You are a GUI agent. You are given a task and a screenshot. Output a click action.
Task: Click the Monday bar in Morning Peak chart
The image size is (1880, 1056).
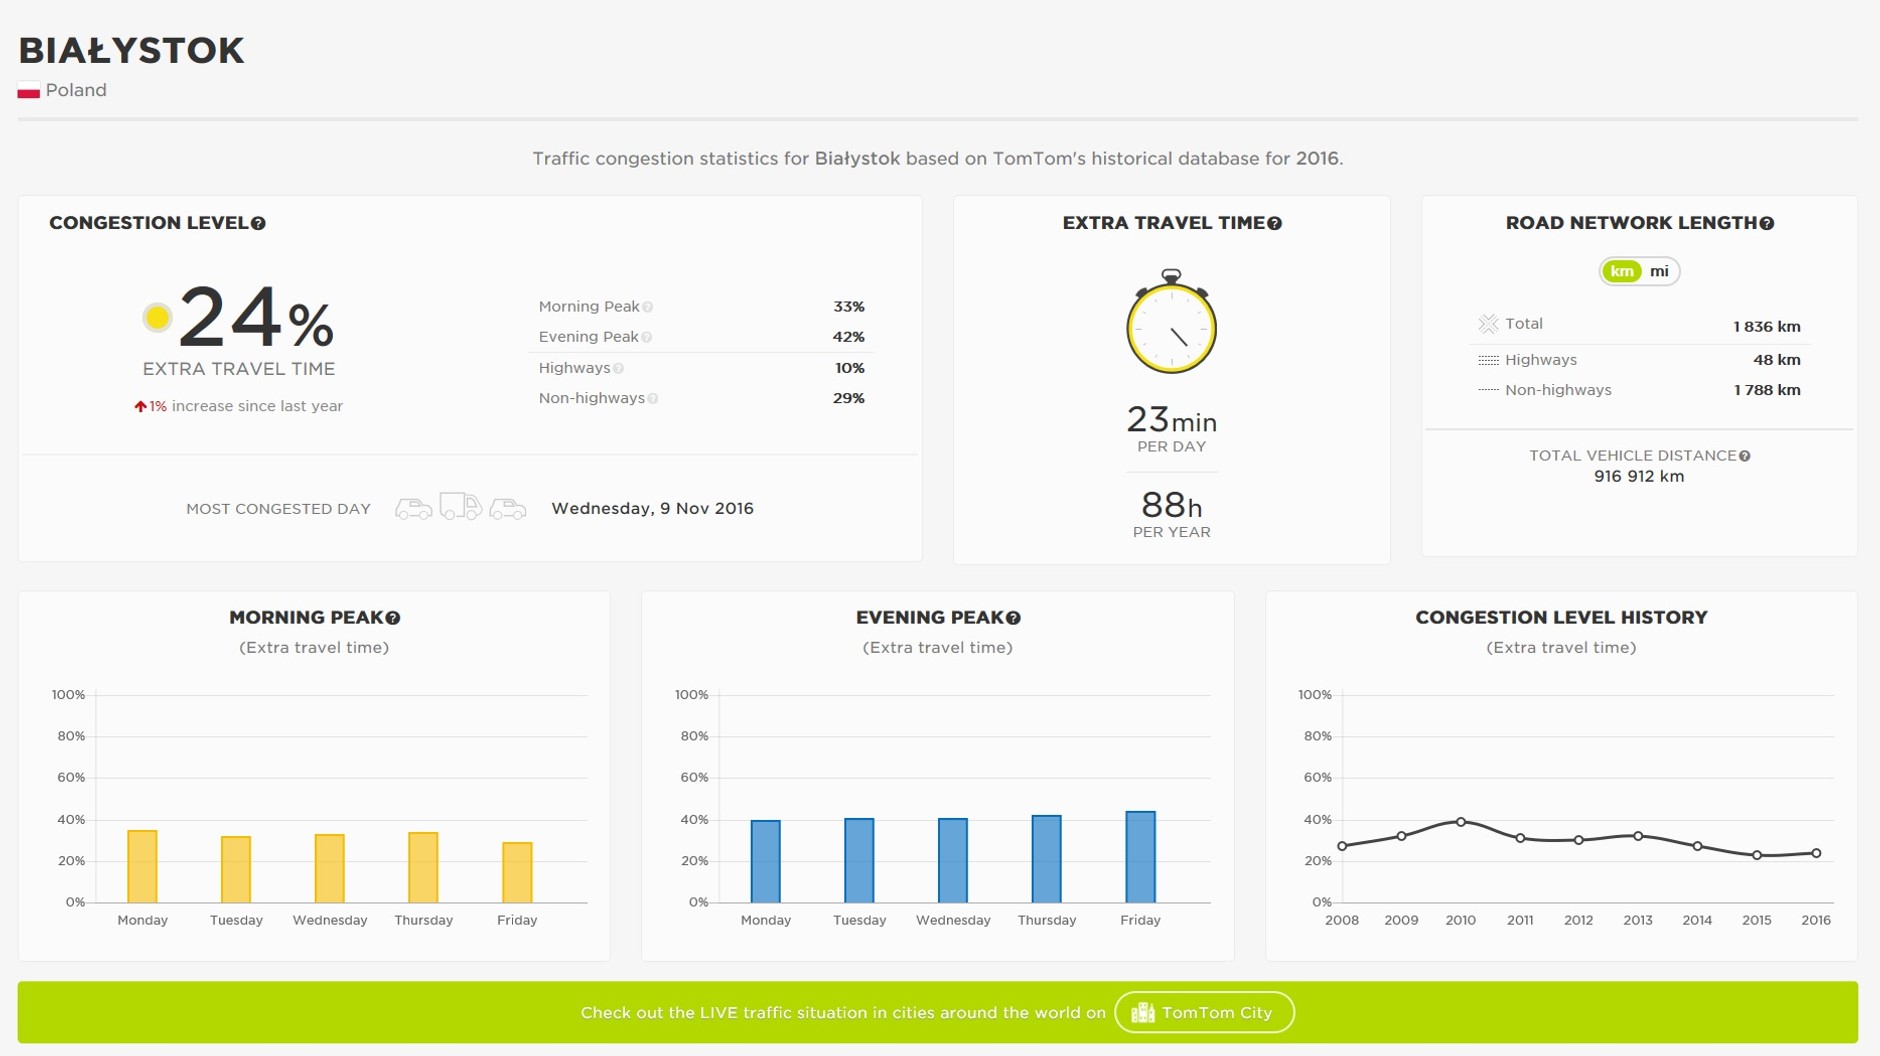[142, 866]
